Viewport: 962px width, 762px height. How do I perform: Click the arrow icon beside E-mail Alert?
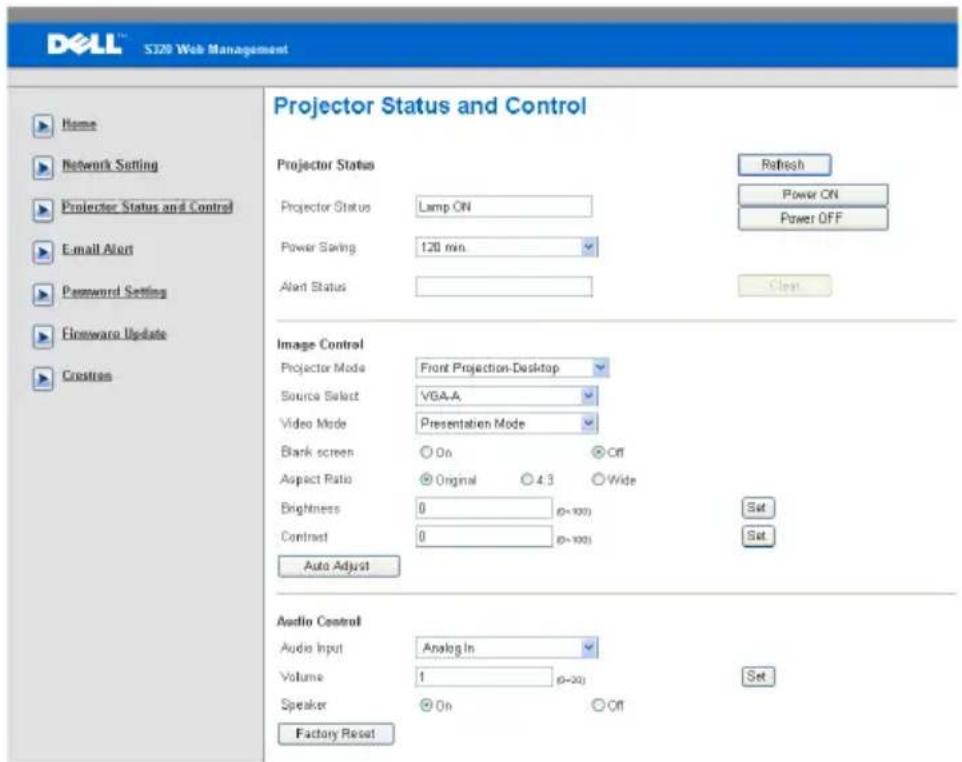click(x=42, y=252)
